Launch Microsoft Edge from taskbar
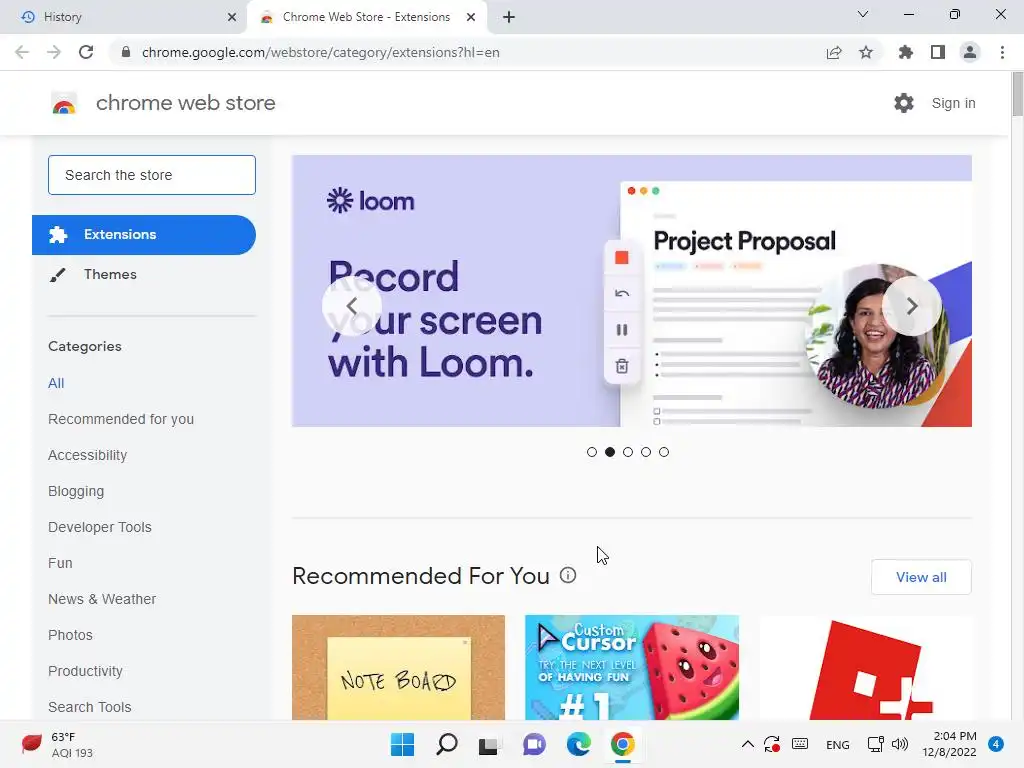This screenshot has width=1024, height=768. pos(579,744)
